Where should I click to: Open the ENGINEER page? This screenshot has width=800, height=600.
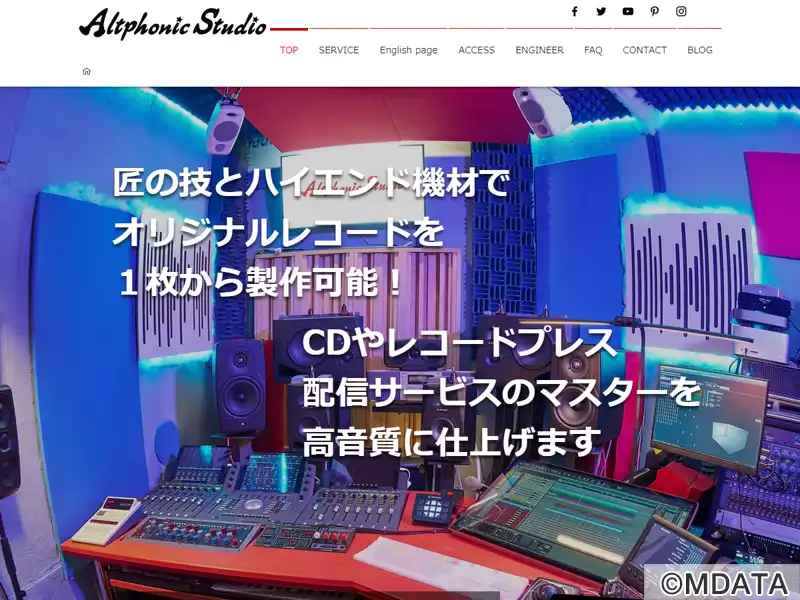[539, 50]
